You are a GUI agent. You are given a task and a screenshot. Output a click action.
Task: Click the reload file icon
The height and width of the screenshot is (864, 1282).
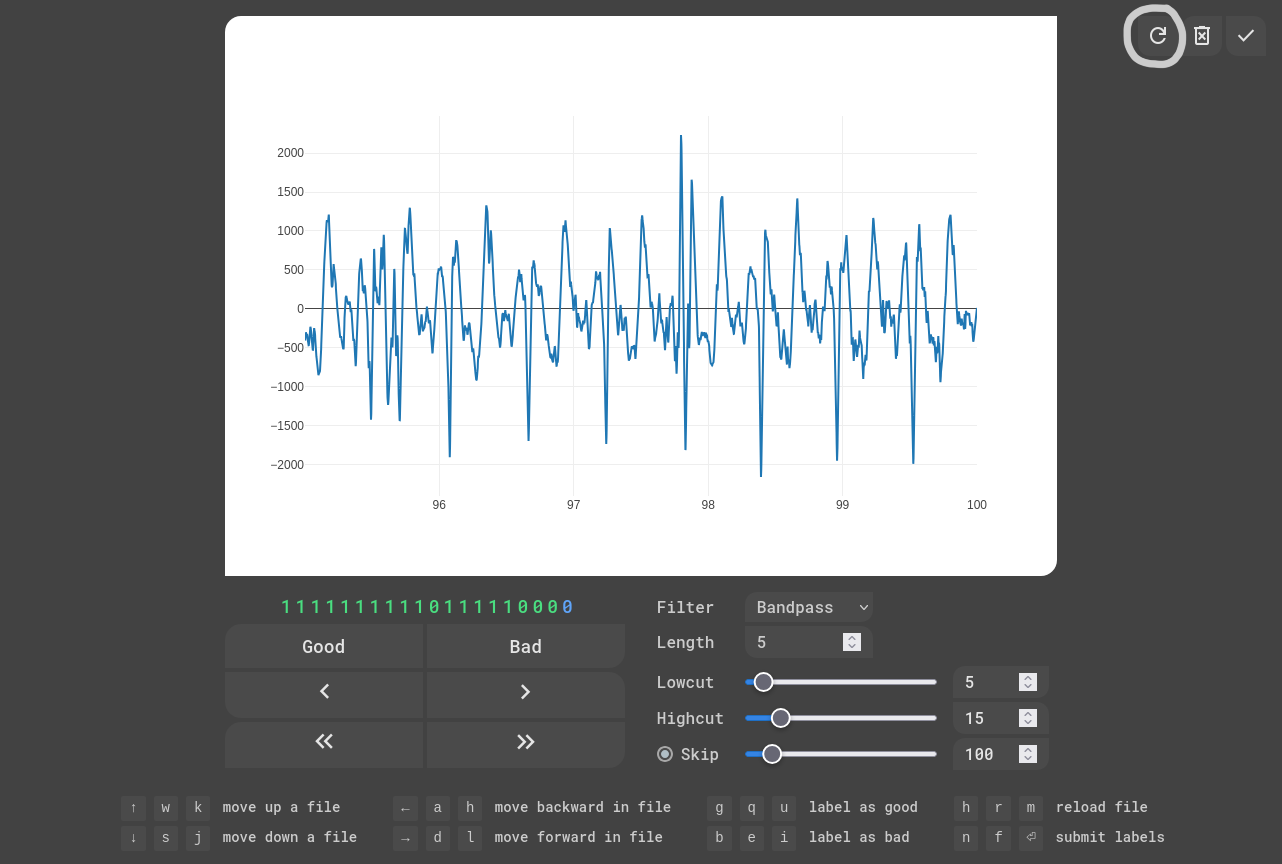[1157, 36]
